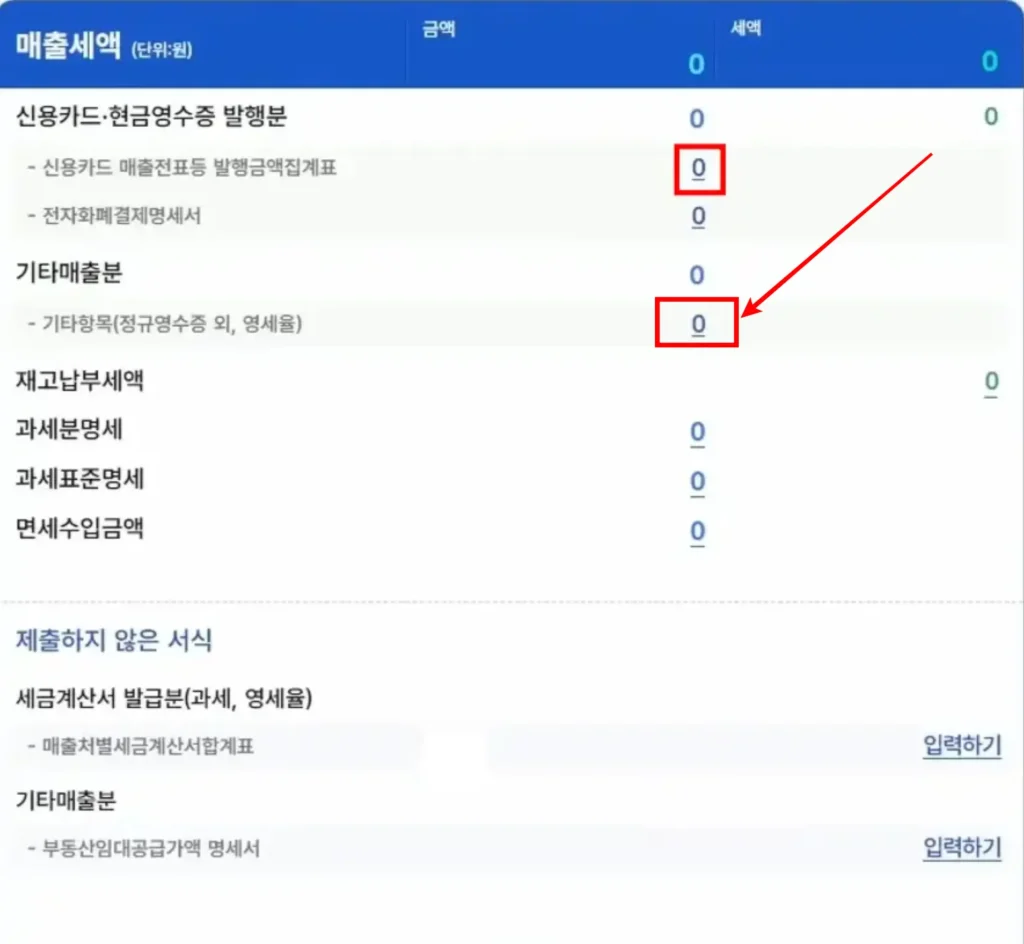This screenshot has width=1024, height=944.
Task: Select the 세액 column header
Action: pyautogui.click(x=747, y=28)
